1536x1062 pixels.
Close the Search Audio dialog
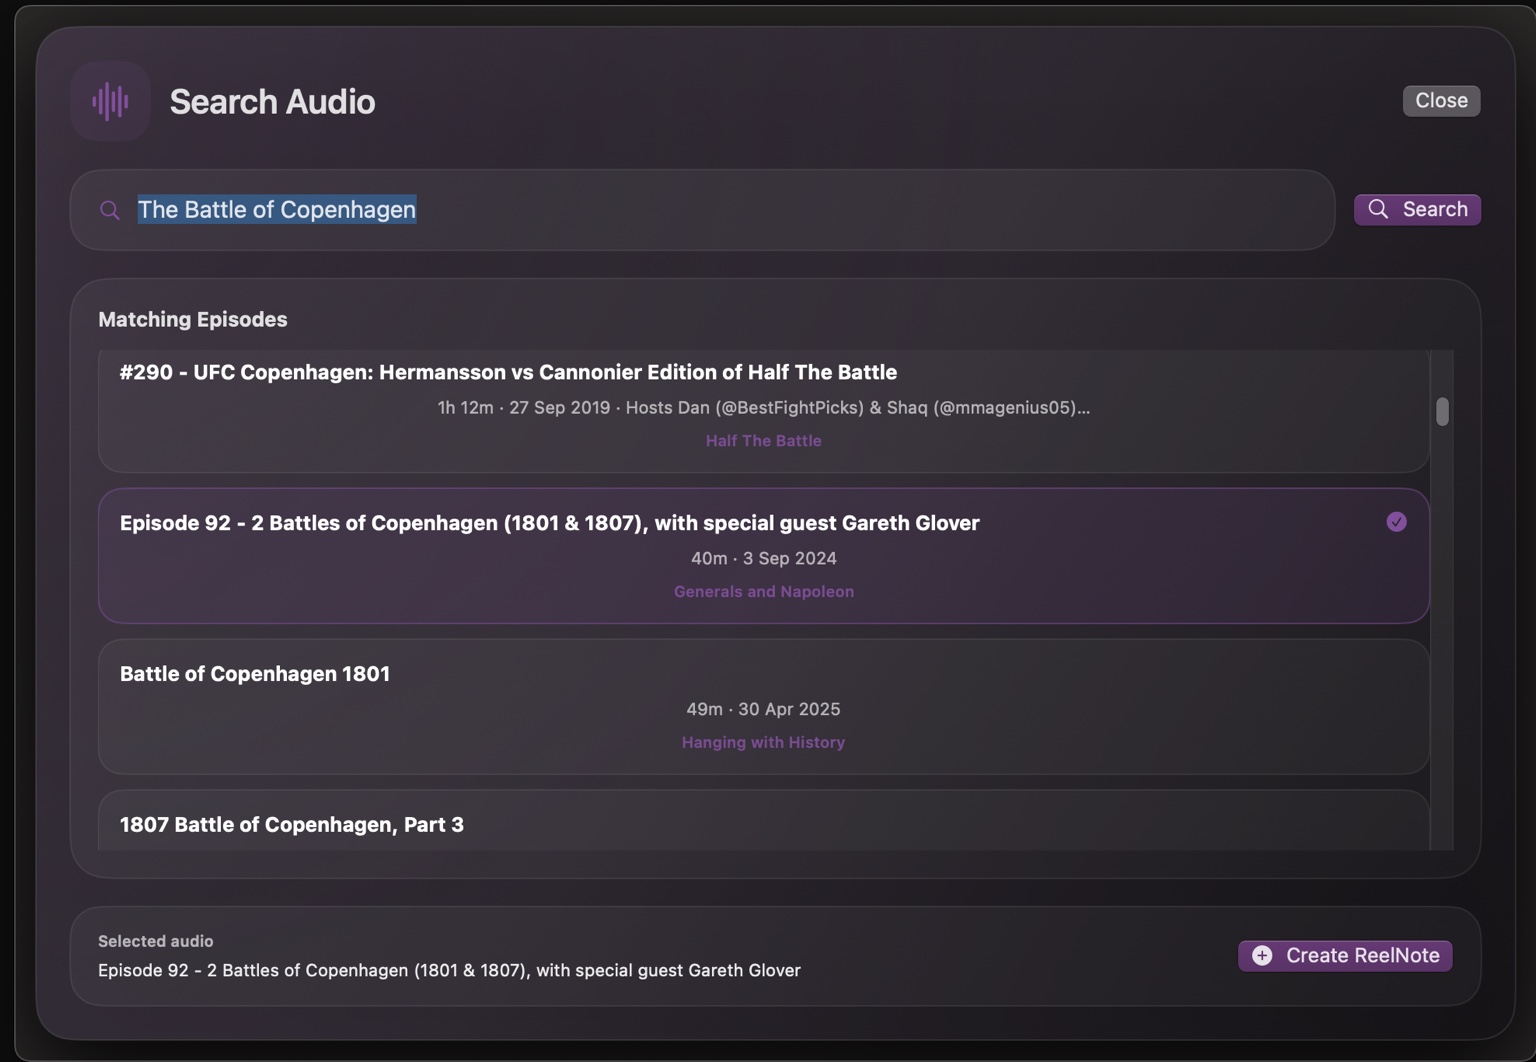point(1441,101)
